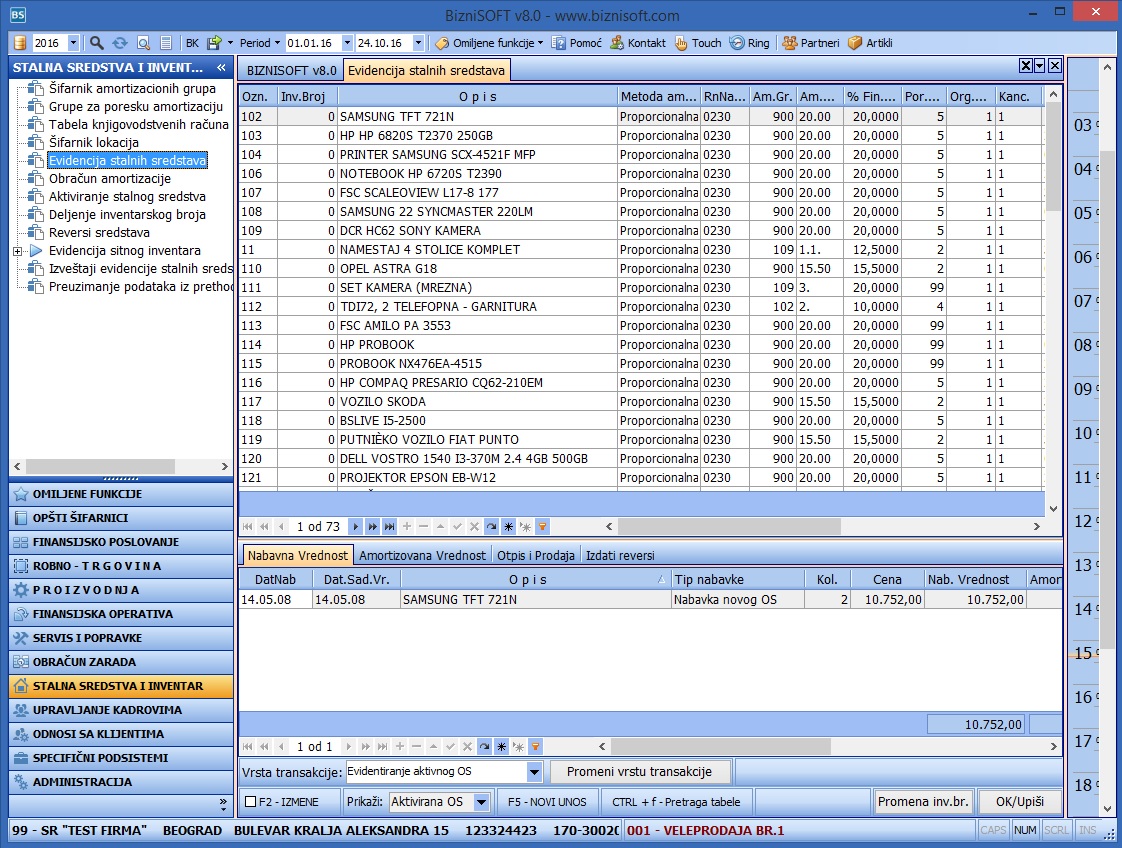1122x848 pixels.
Task: Open the start date 01.01.16 dropdown
Action: (x=347, y=43)
